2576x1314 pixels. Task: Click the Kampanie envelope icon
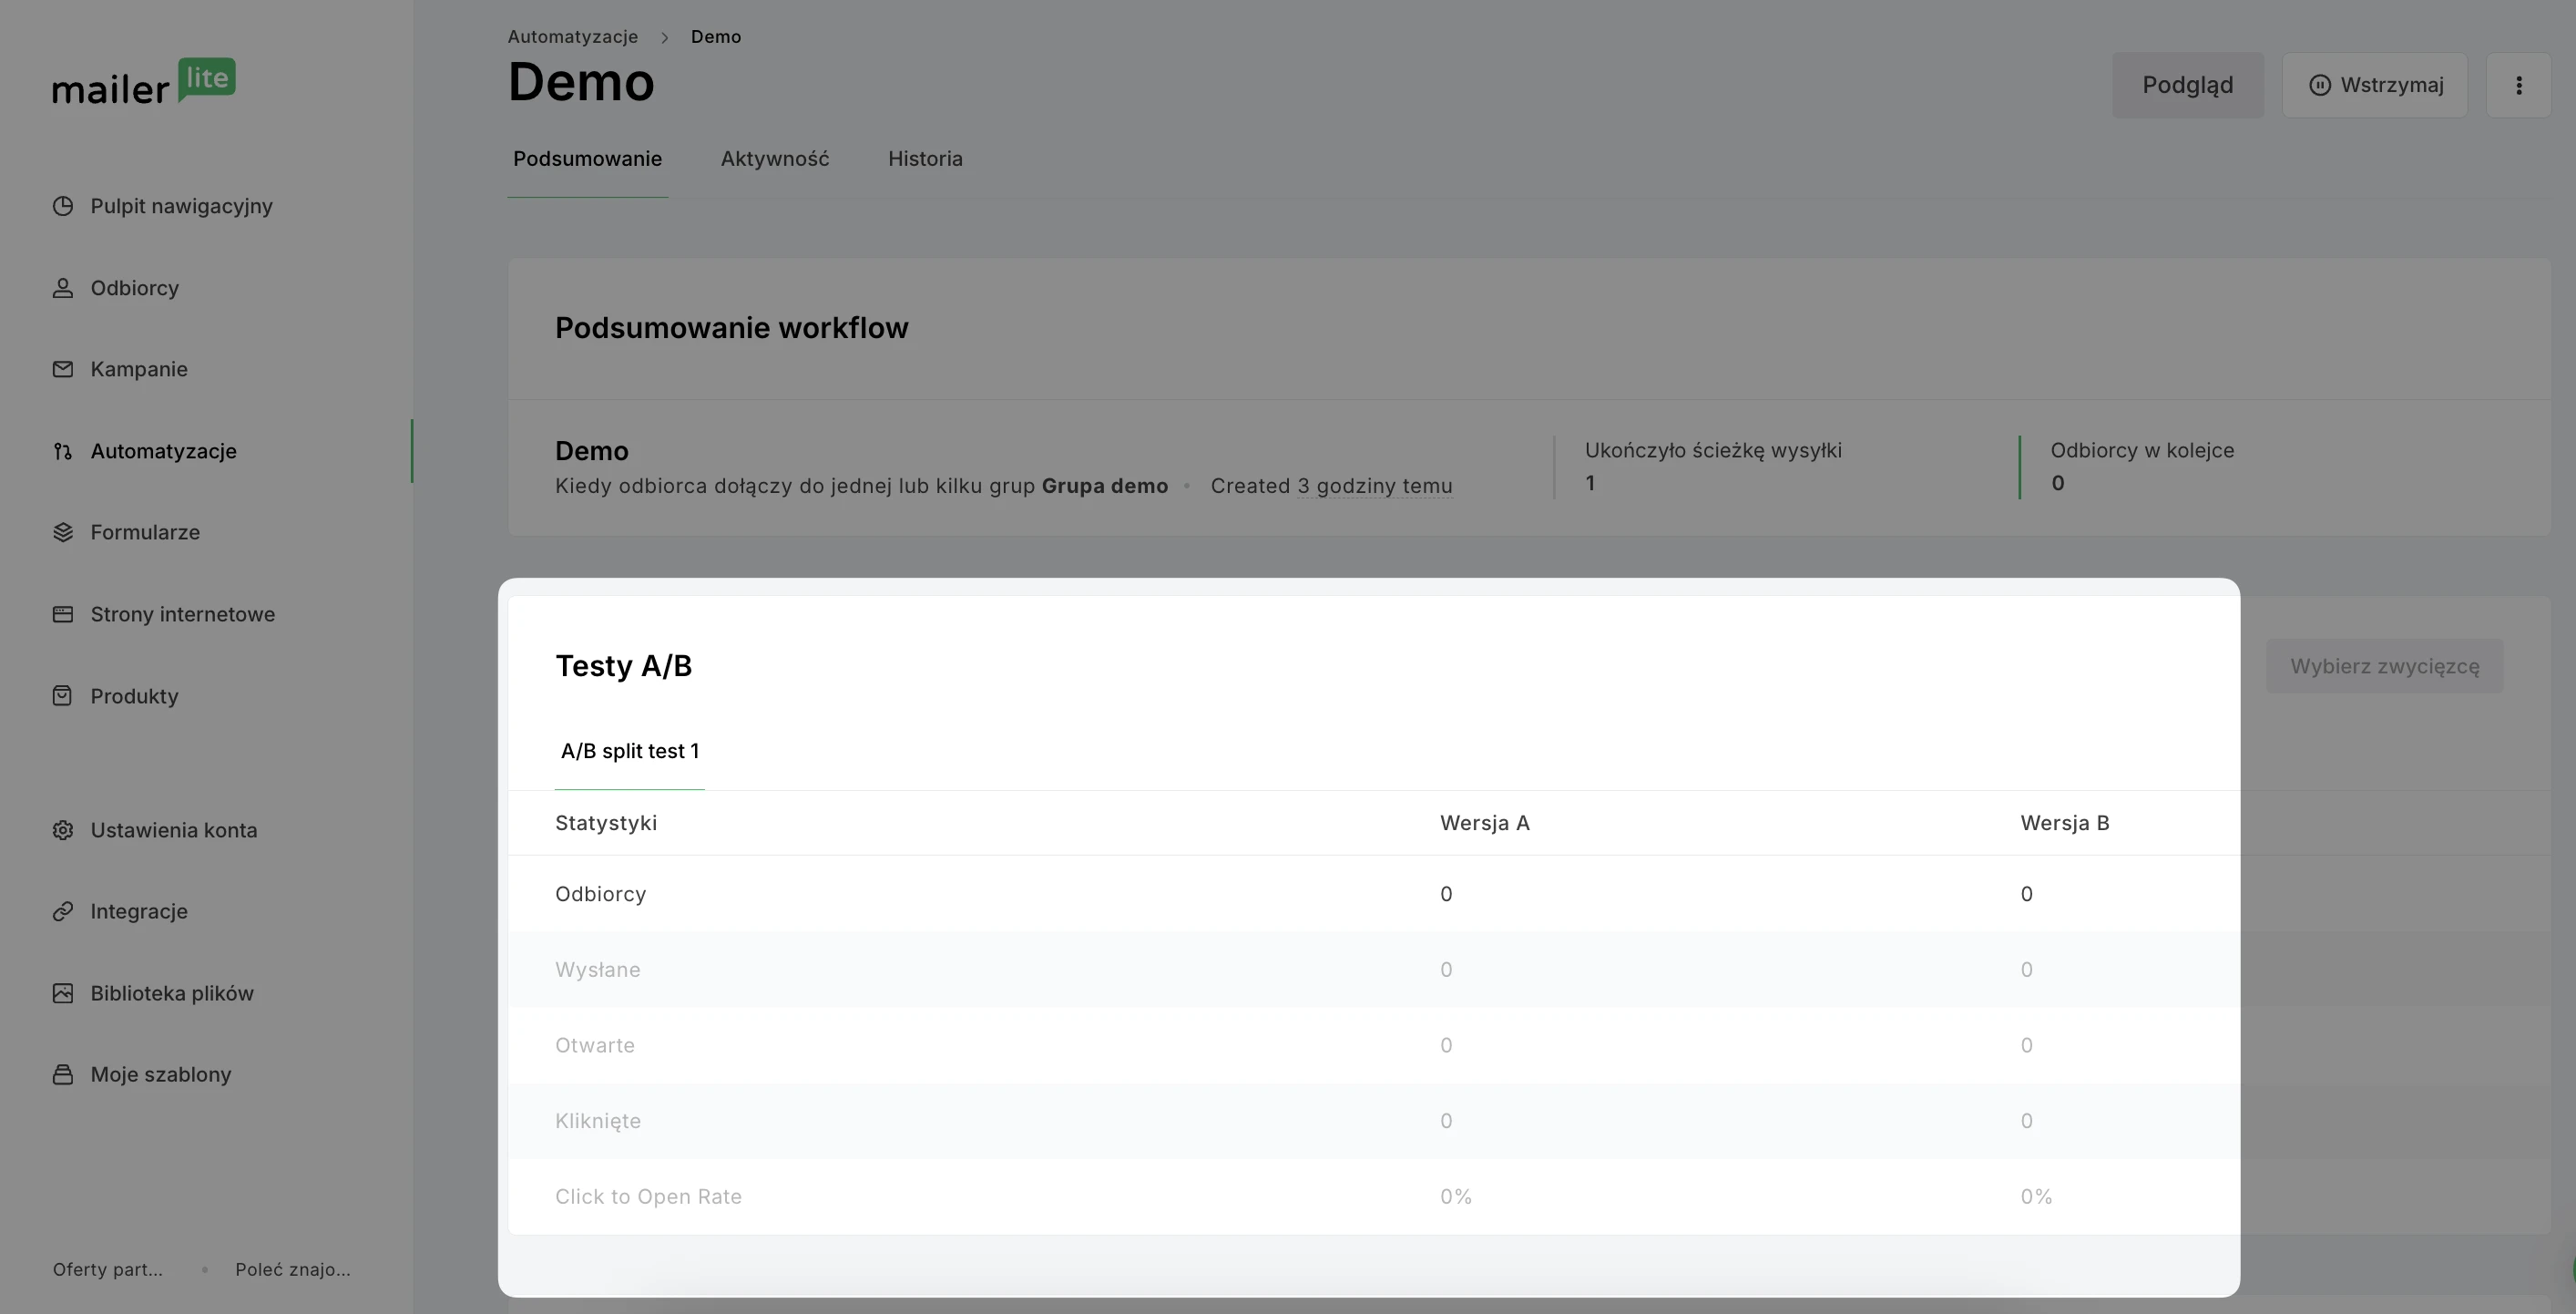pyautogui.click(x=63, y=369)
